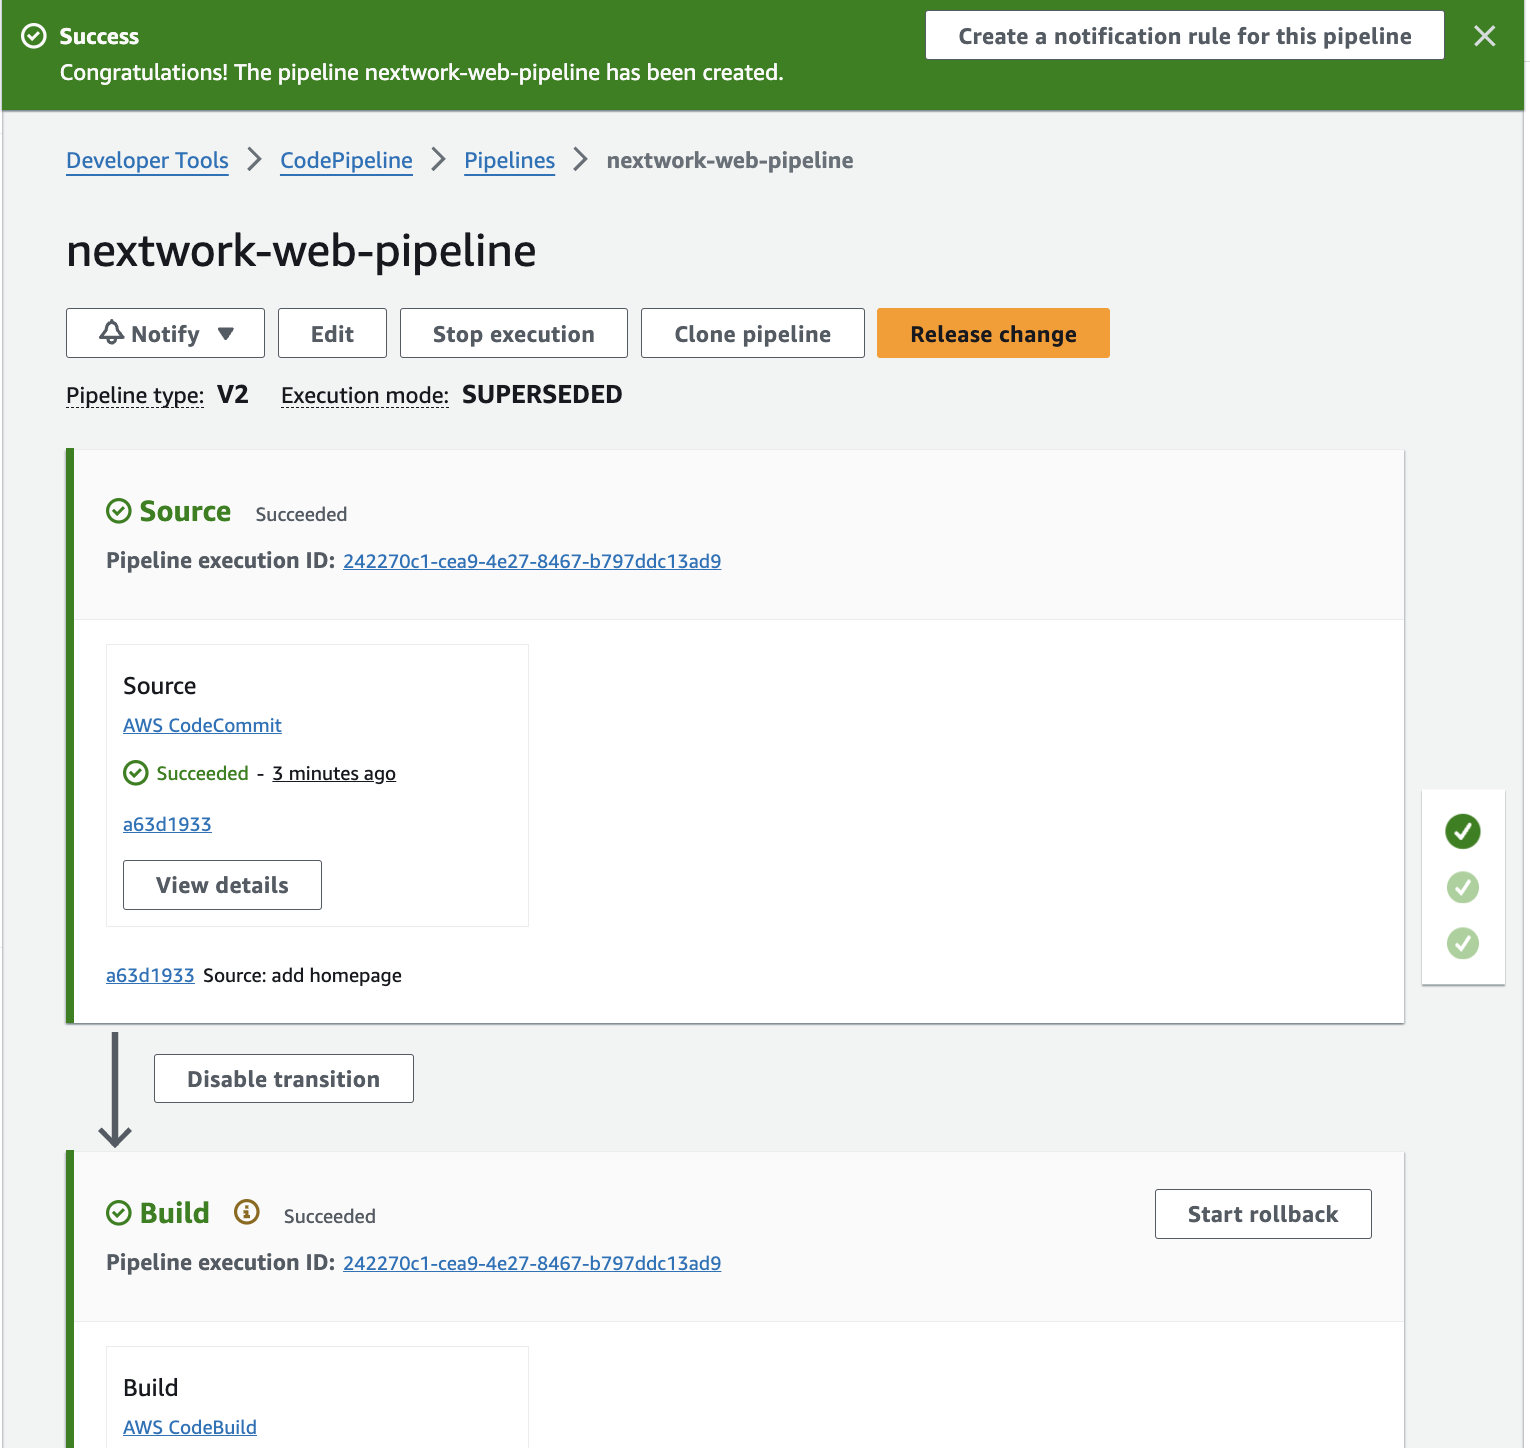Click the success banner checkmark icon
1530x1448 pixels.
click(x=34, y=36)
